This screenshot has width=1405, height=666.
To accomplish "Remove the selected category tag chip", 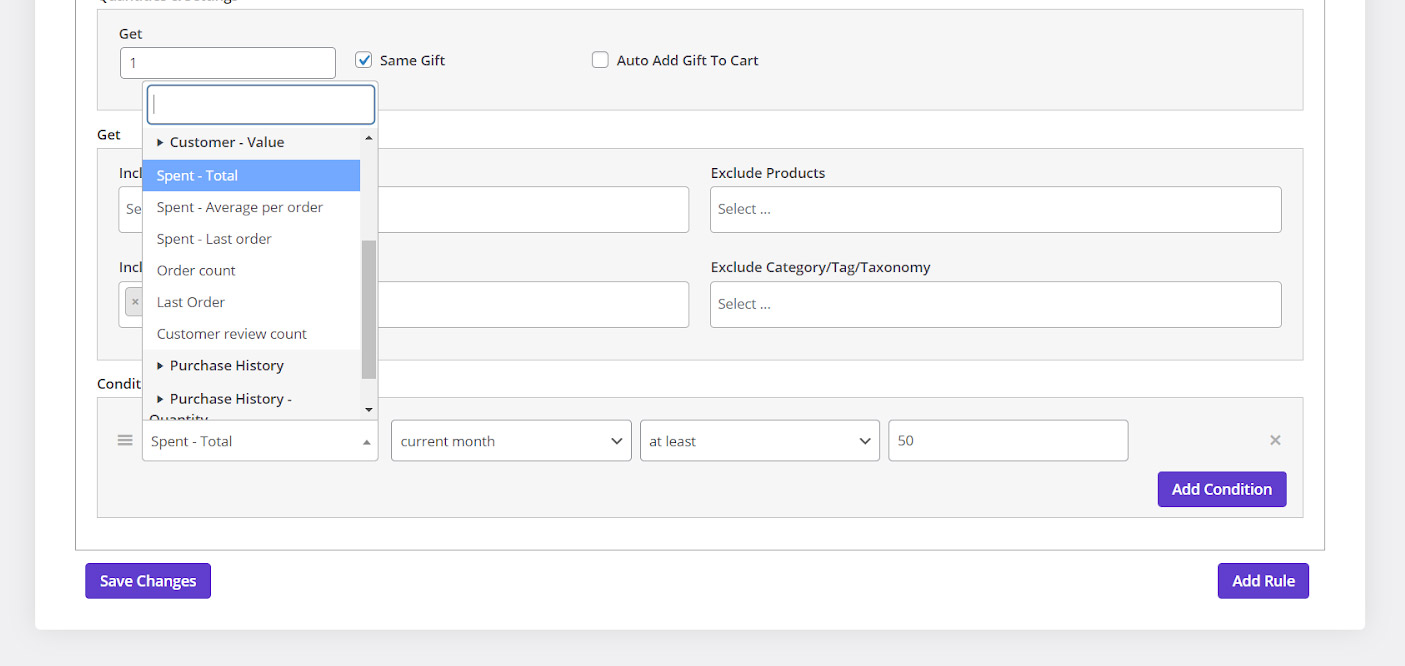I will click(135, 302).
